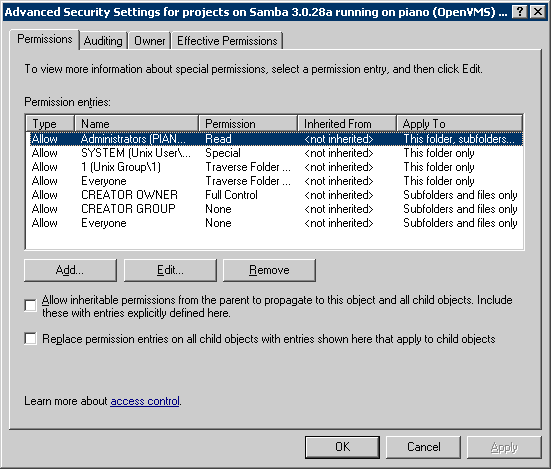Open the access control help link

(145, 401)
